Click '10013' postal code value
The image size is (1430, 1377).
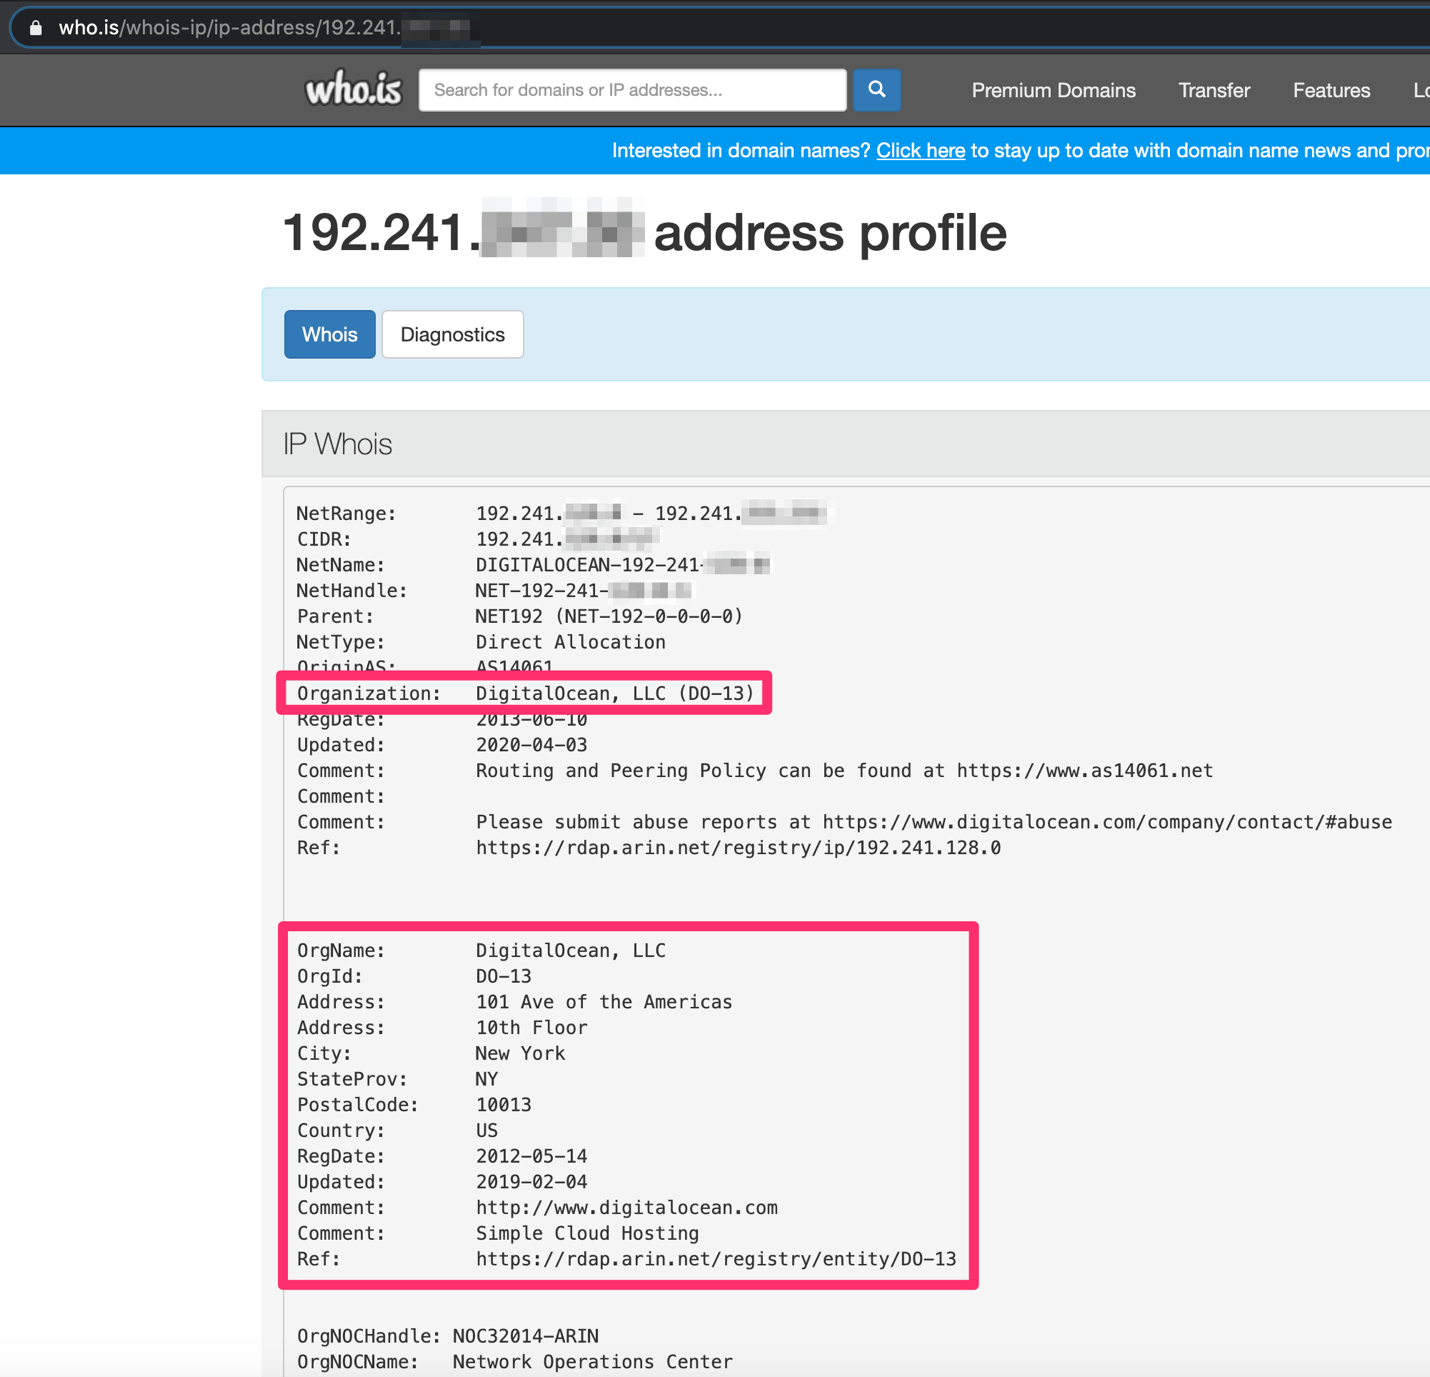coord(503,1105)
